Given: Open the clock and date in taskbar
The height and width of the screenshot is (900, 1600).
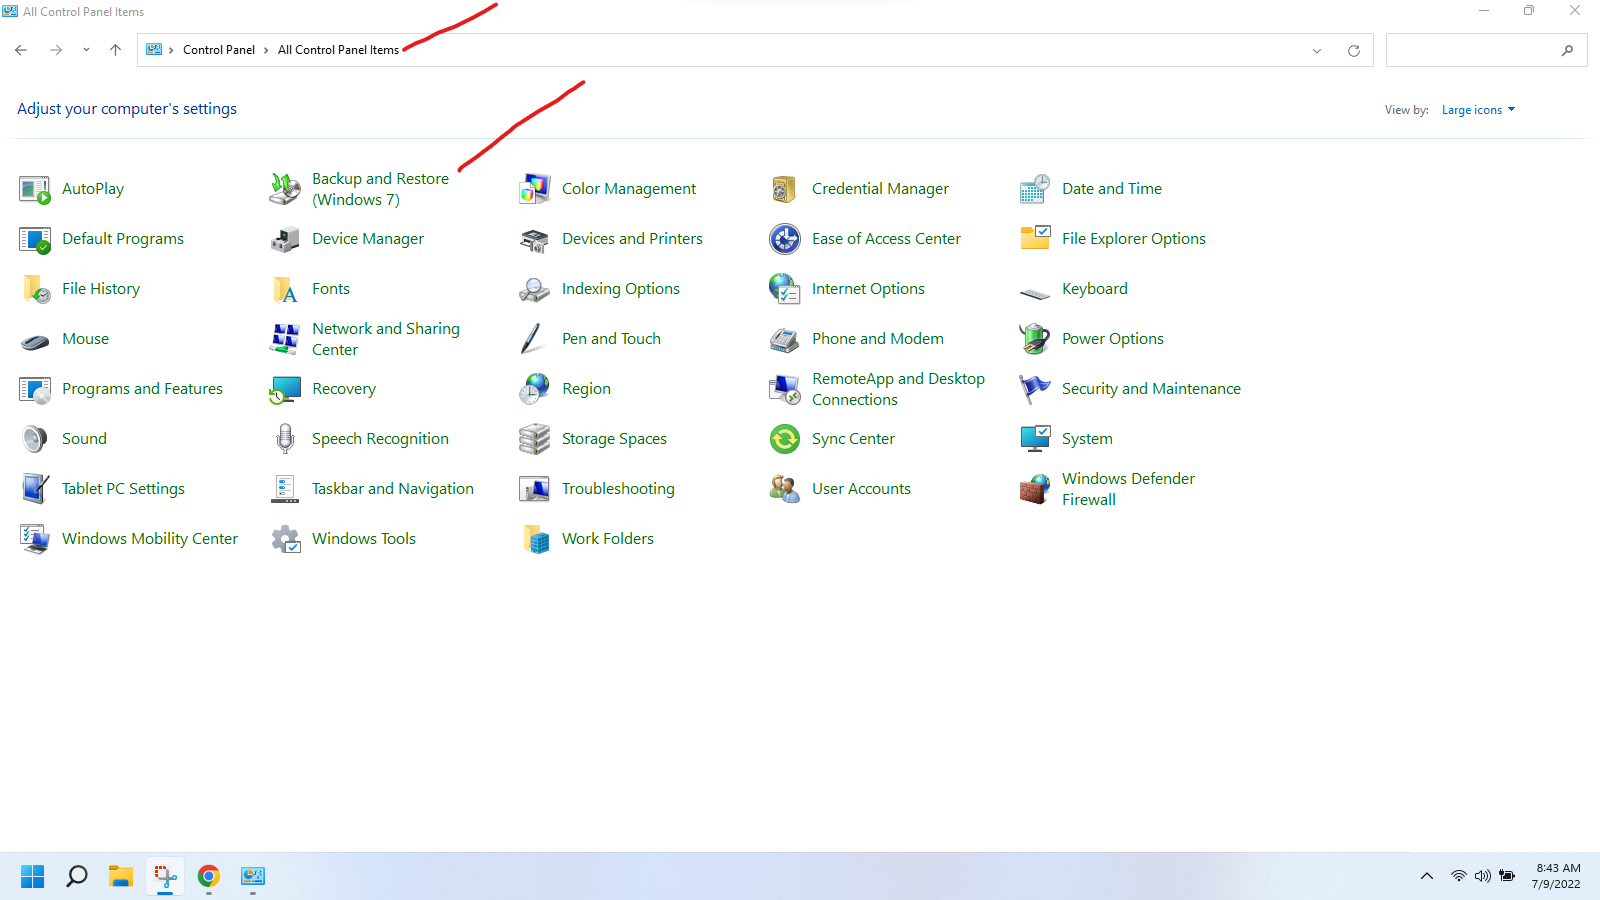Looking at the screenshot, I should point(1557,876).
